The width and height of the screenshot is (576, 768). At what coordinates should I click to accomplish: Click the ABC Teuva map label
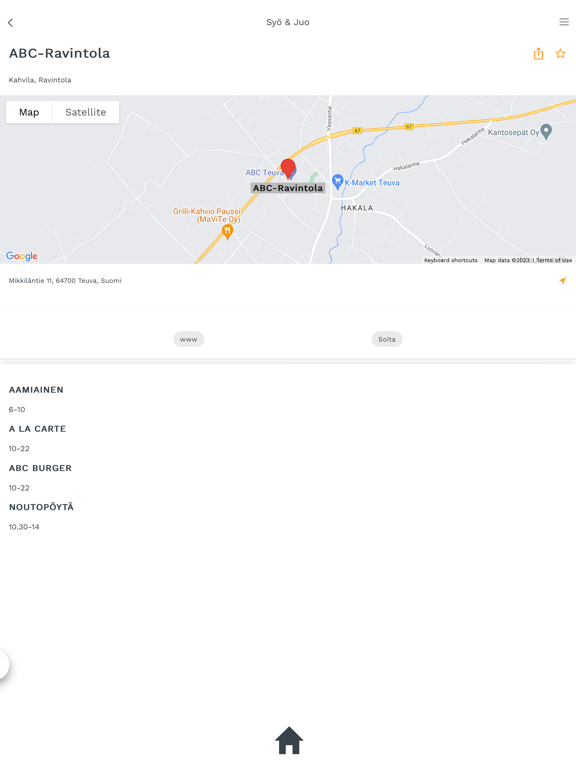click(264, 172)
